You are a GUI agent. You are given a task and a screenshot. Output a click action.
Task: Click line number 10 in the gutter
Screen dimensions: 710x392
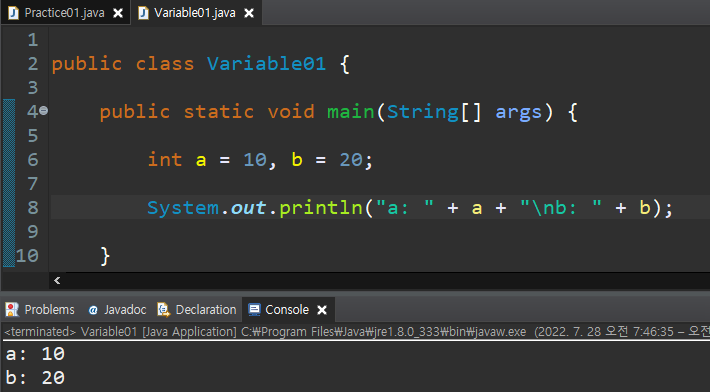27,256
